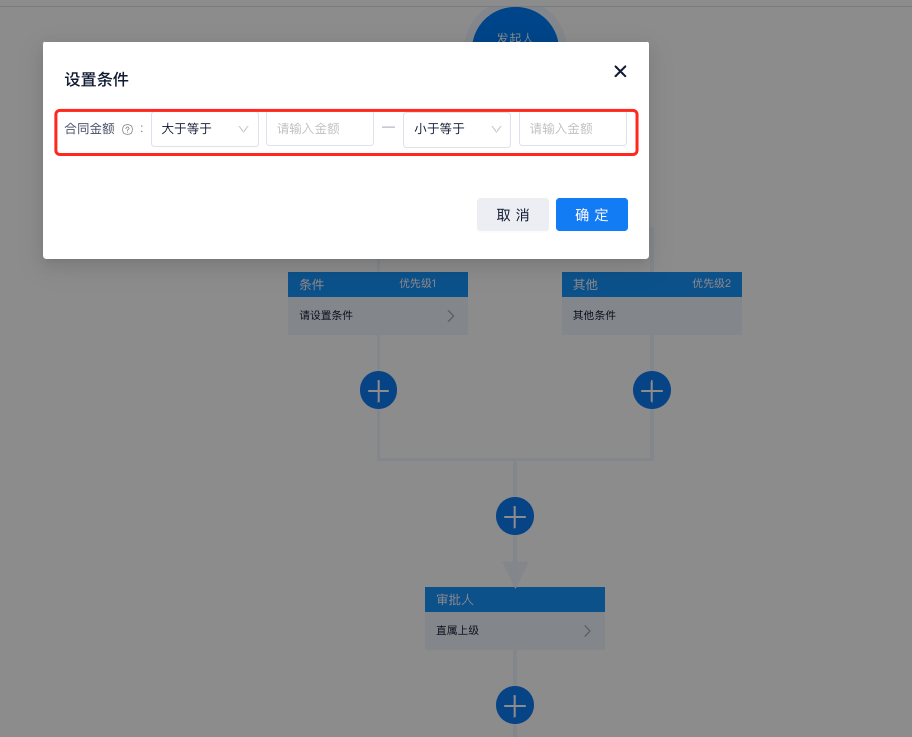Open the 小于等于 operator dropdown
Screen dimensions: 912x737
tap(457, 129)
